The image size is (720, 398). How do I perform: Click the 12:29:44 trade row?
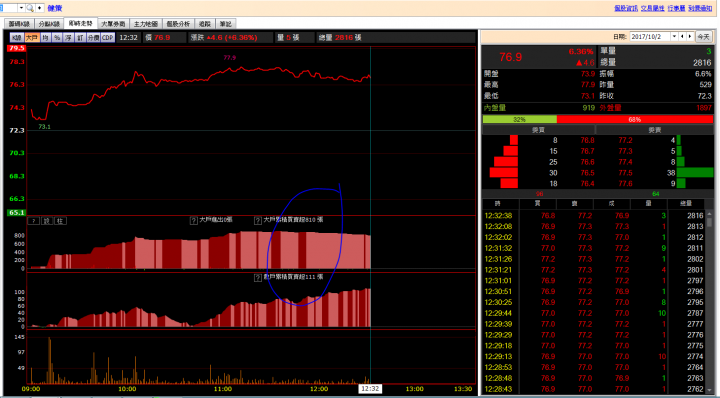click(x=593, y=313)
